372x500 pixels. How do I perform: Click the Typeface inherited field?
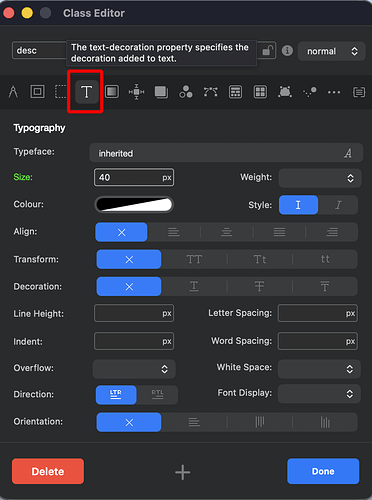coord(226,153)
